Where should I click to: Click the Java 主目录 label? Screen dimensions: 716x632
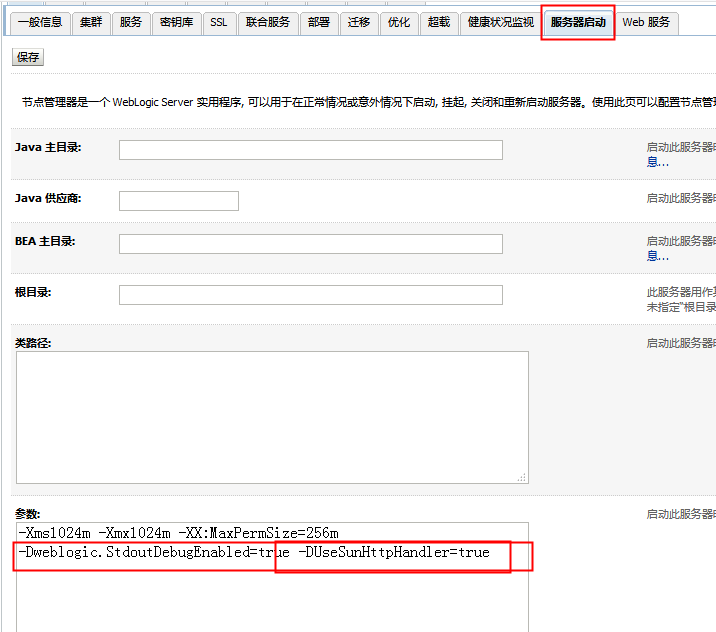point(48,147)
